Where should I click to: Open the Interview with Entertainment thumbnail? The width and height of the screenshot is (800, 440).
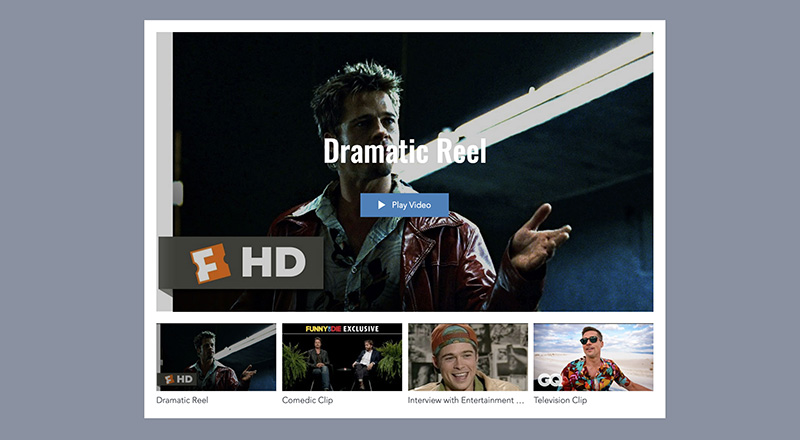click(468, 357)
